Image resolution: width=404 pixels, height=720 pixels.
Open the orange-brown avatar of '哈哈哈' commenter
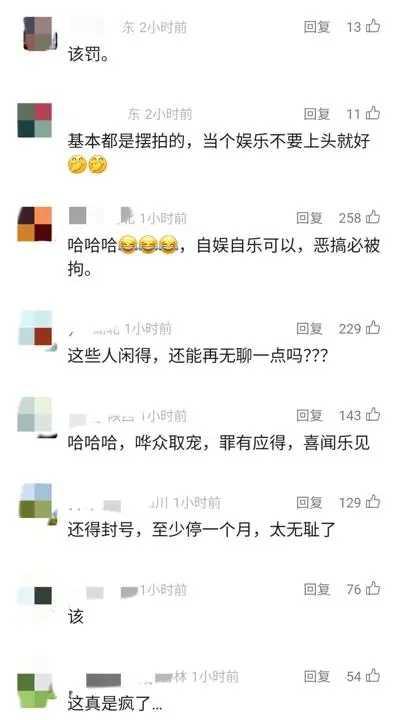[x=35, y=224]
